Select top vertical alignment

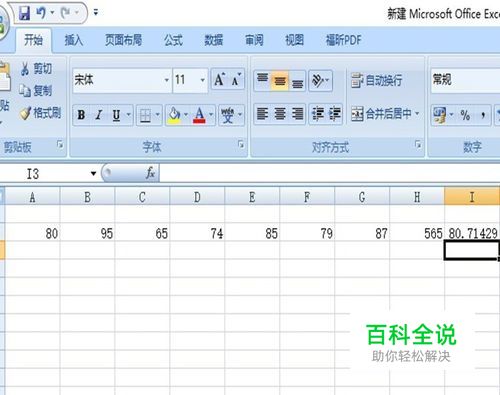tap(263, 80)
